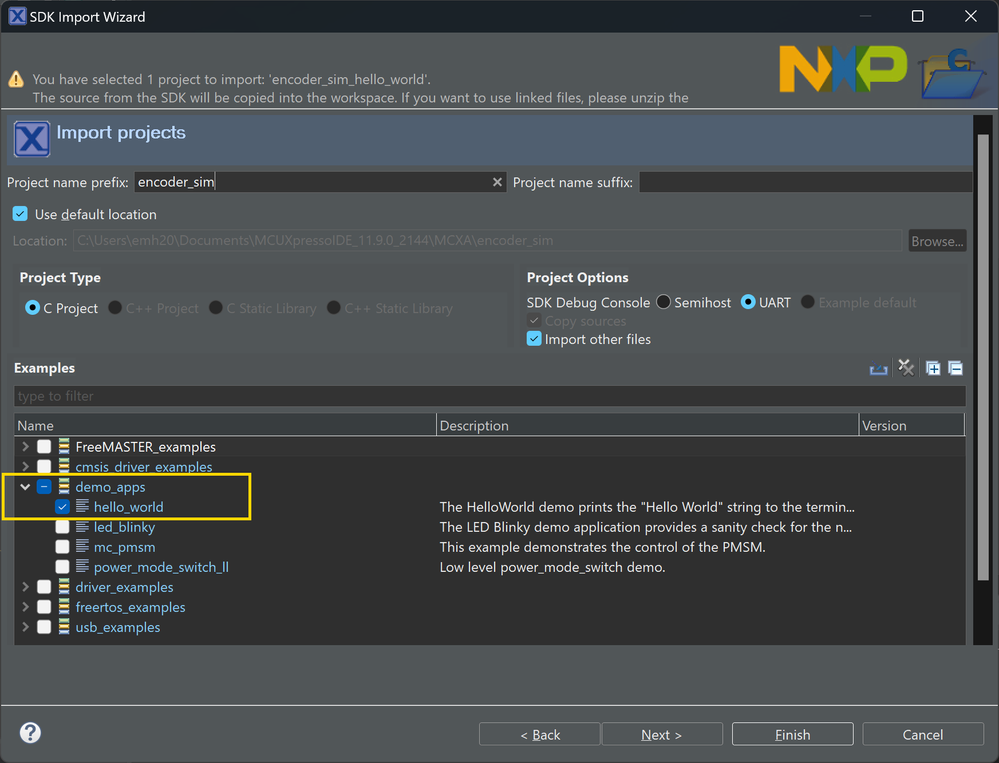Click the Import projects X logo icon
This screenshot has width=999, height=763.
point(31,139)
